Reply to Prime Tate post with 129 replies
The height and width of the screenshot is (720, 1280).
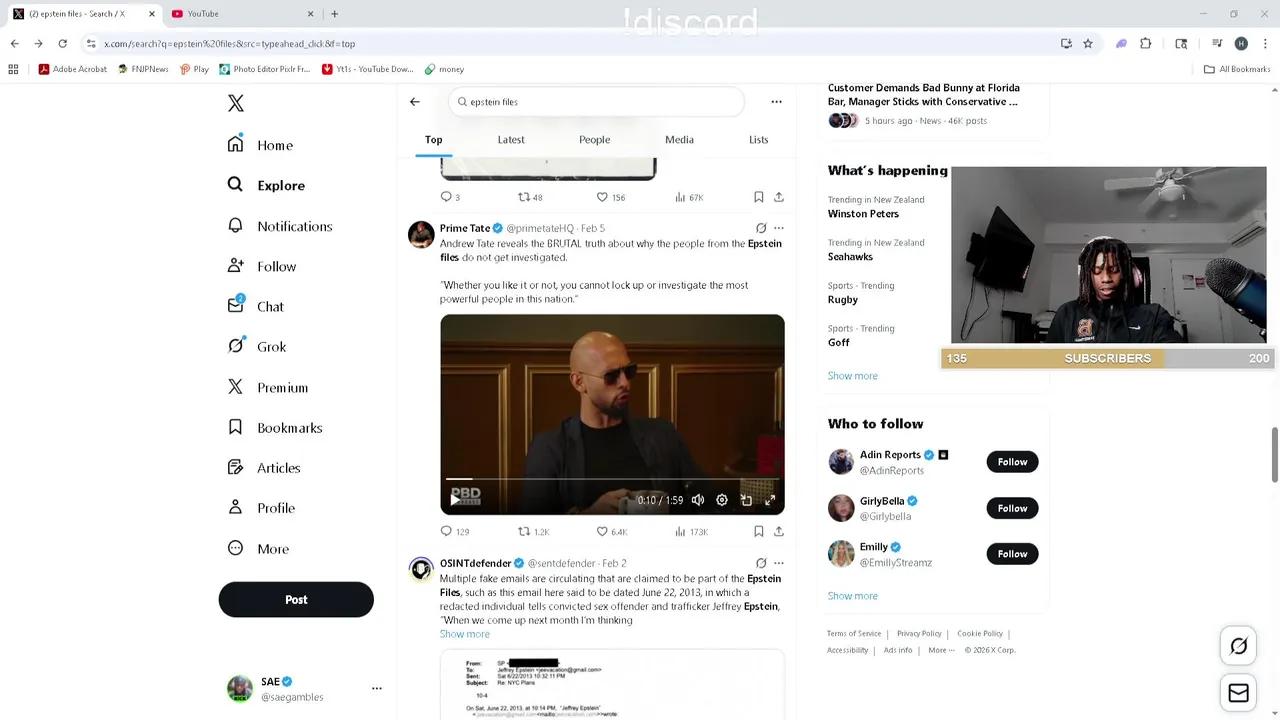(x=455, y=531)
